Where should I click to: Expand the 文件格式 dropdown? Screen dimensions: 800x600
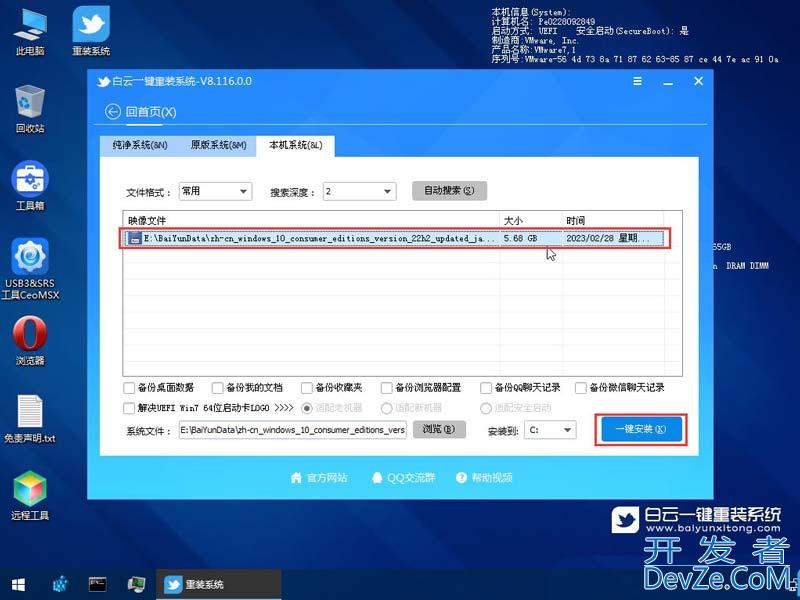pyautogui.click(x=215, y=191)
